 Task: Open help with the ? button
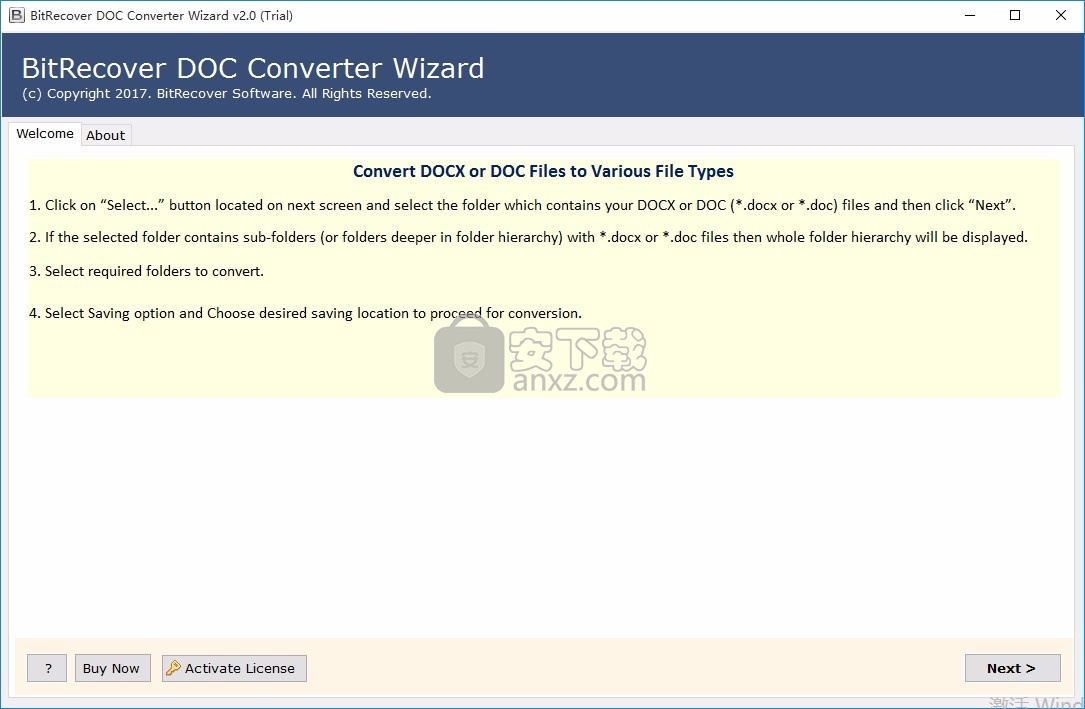pos(47,668)
